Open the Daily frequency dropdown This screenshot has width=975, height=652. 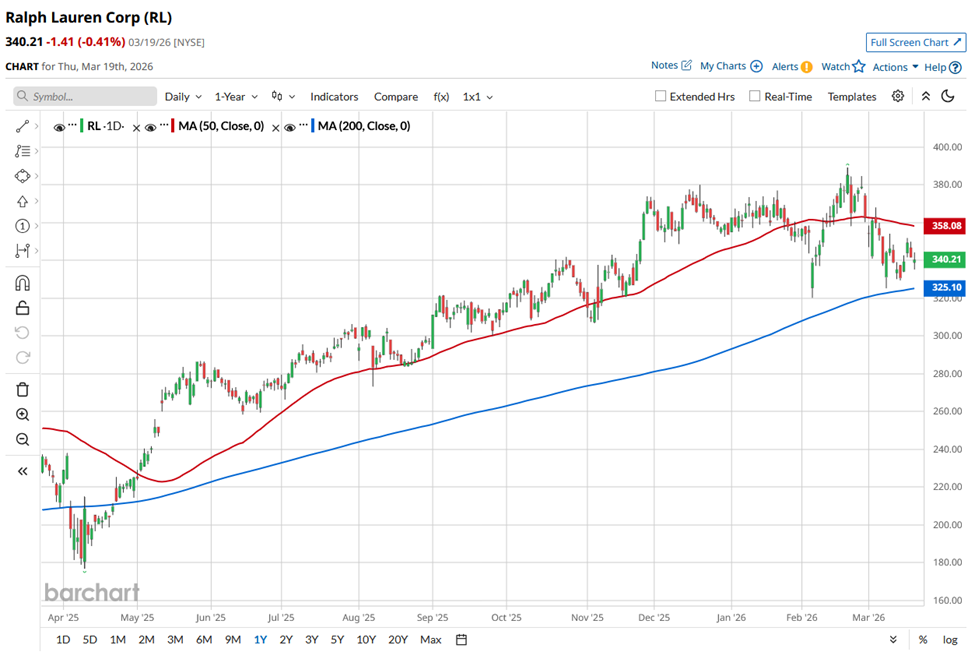click(183, 97)
